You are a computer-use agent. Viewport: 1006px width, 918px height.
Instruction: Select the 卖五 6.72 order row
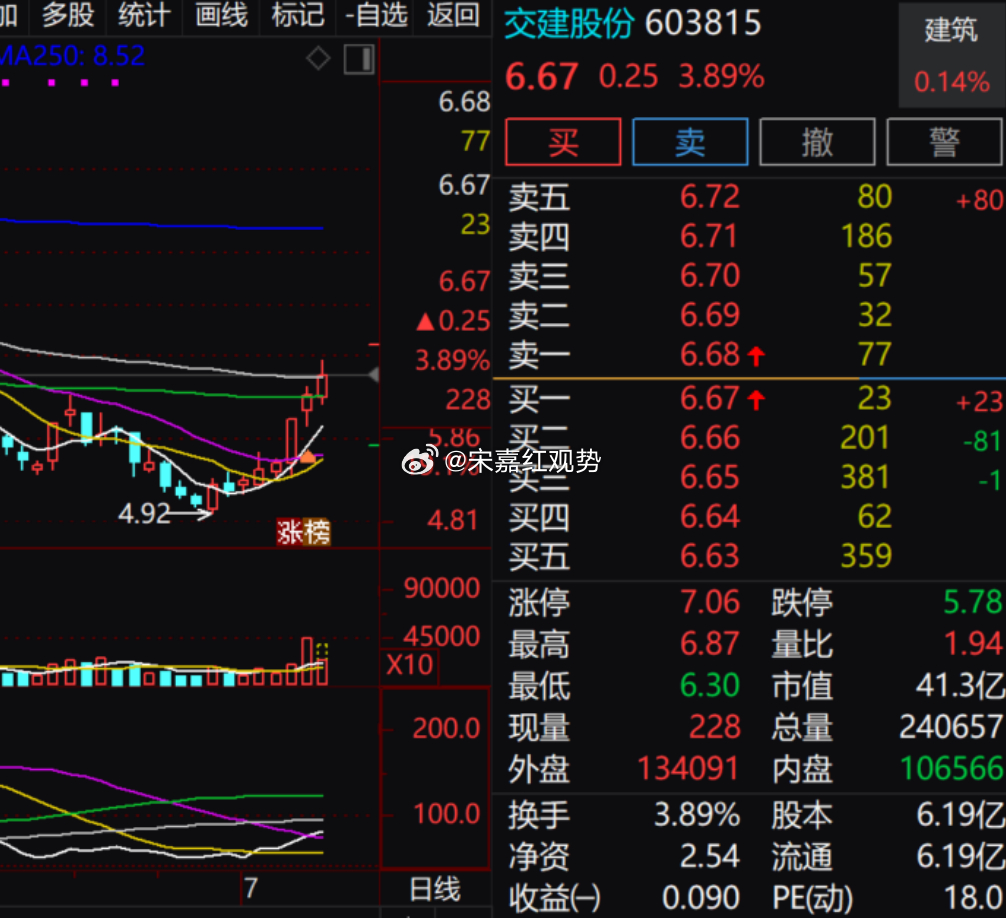pos(749,197)
